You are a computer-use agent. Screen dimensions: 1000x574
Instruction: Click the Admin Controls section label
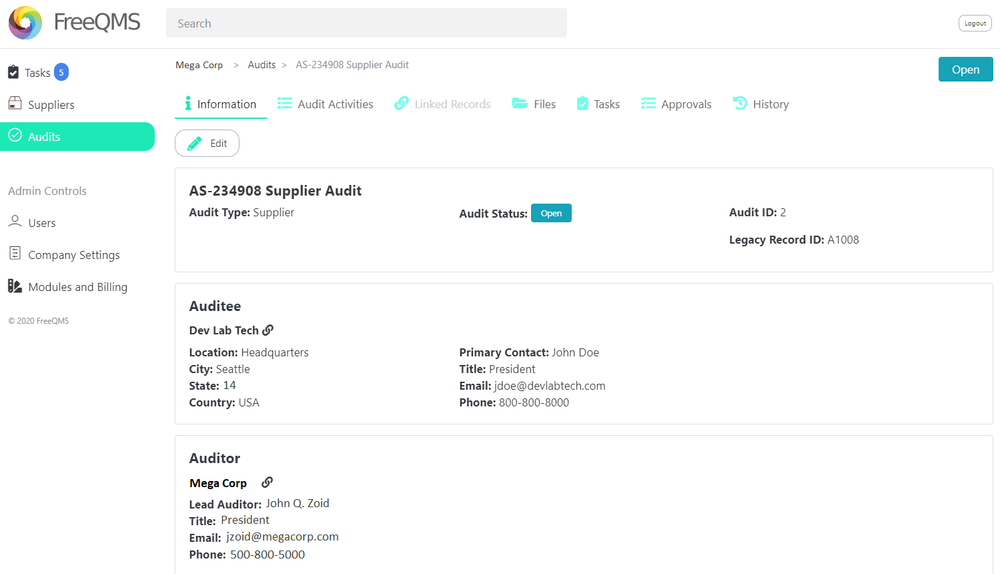click(x=47, y=191)
